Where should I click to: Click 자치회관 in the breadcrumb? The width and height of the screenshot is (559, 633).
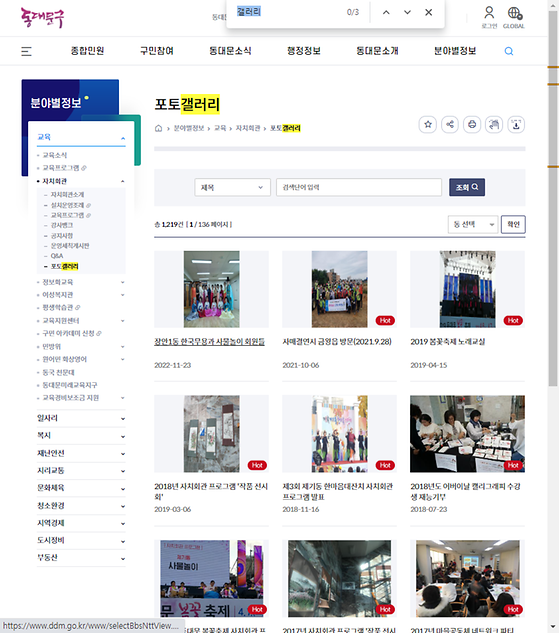click(248, 128)
